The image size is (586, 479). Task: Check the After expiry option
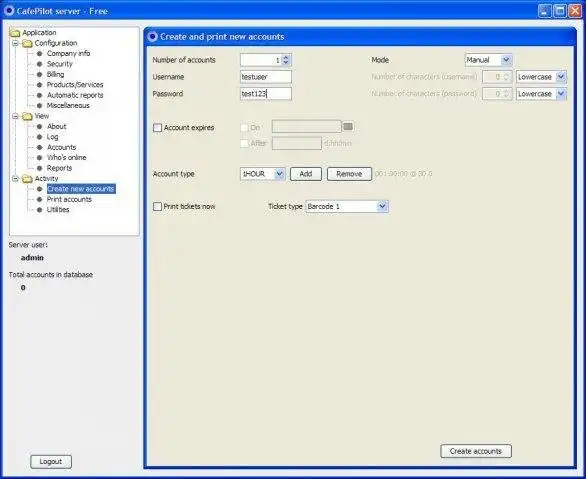pos(244,143)
